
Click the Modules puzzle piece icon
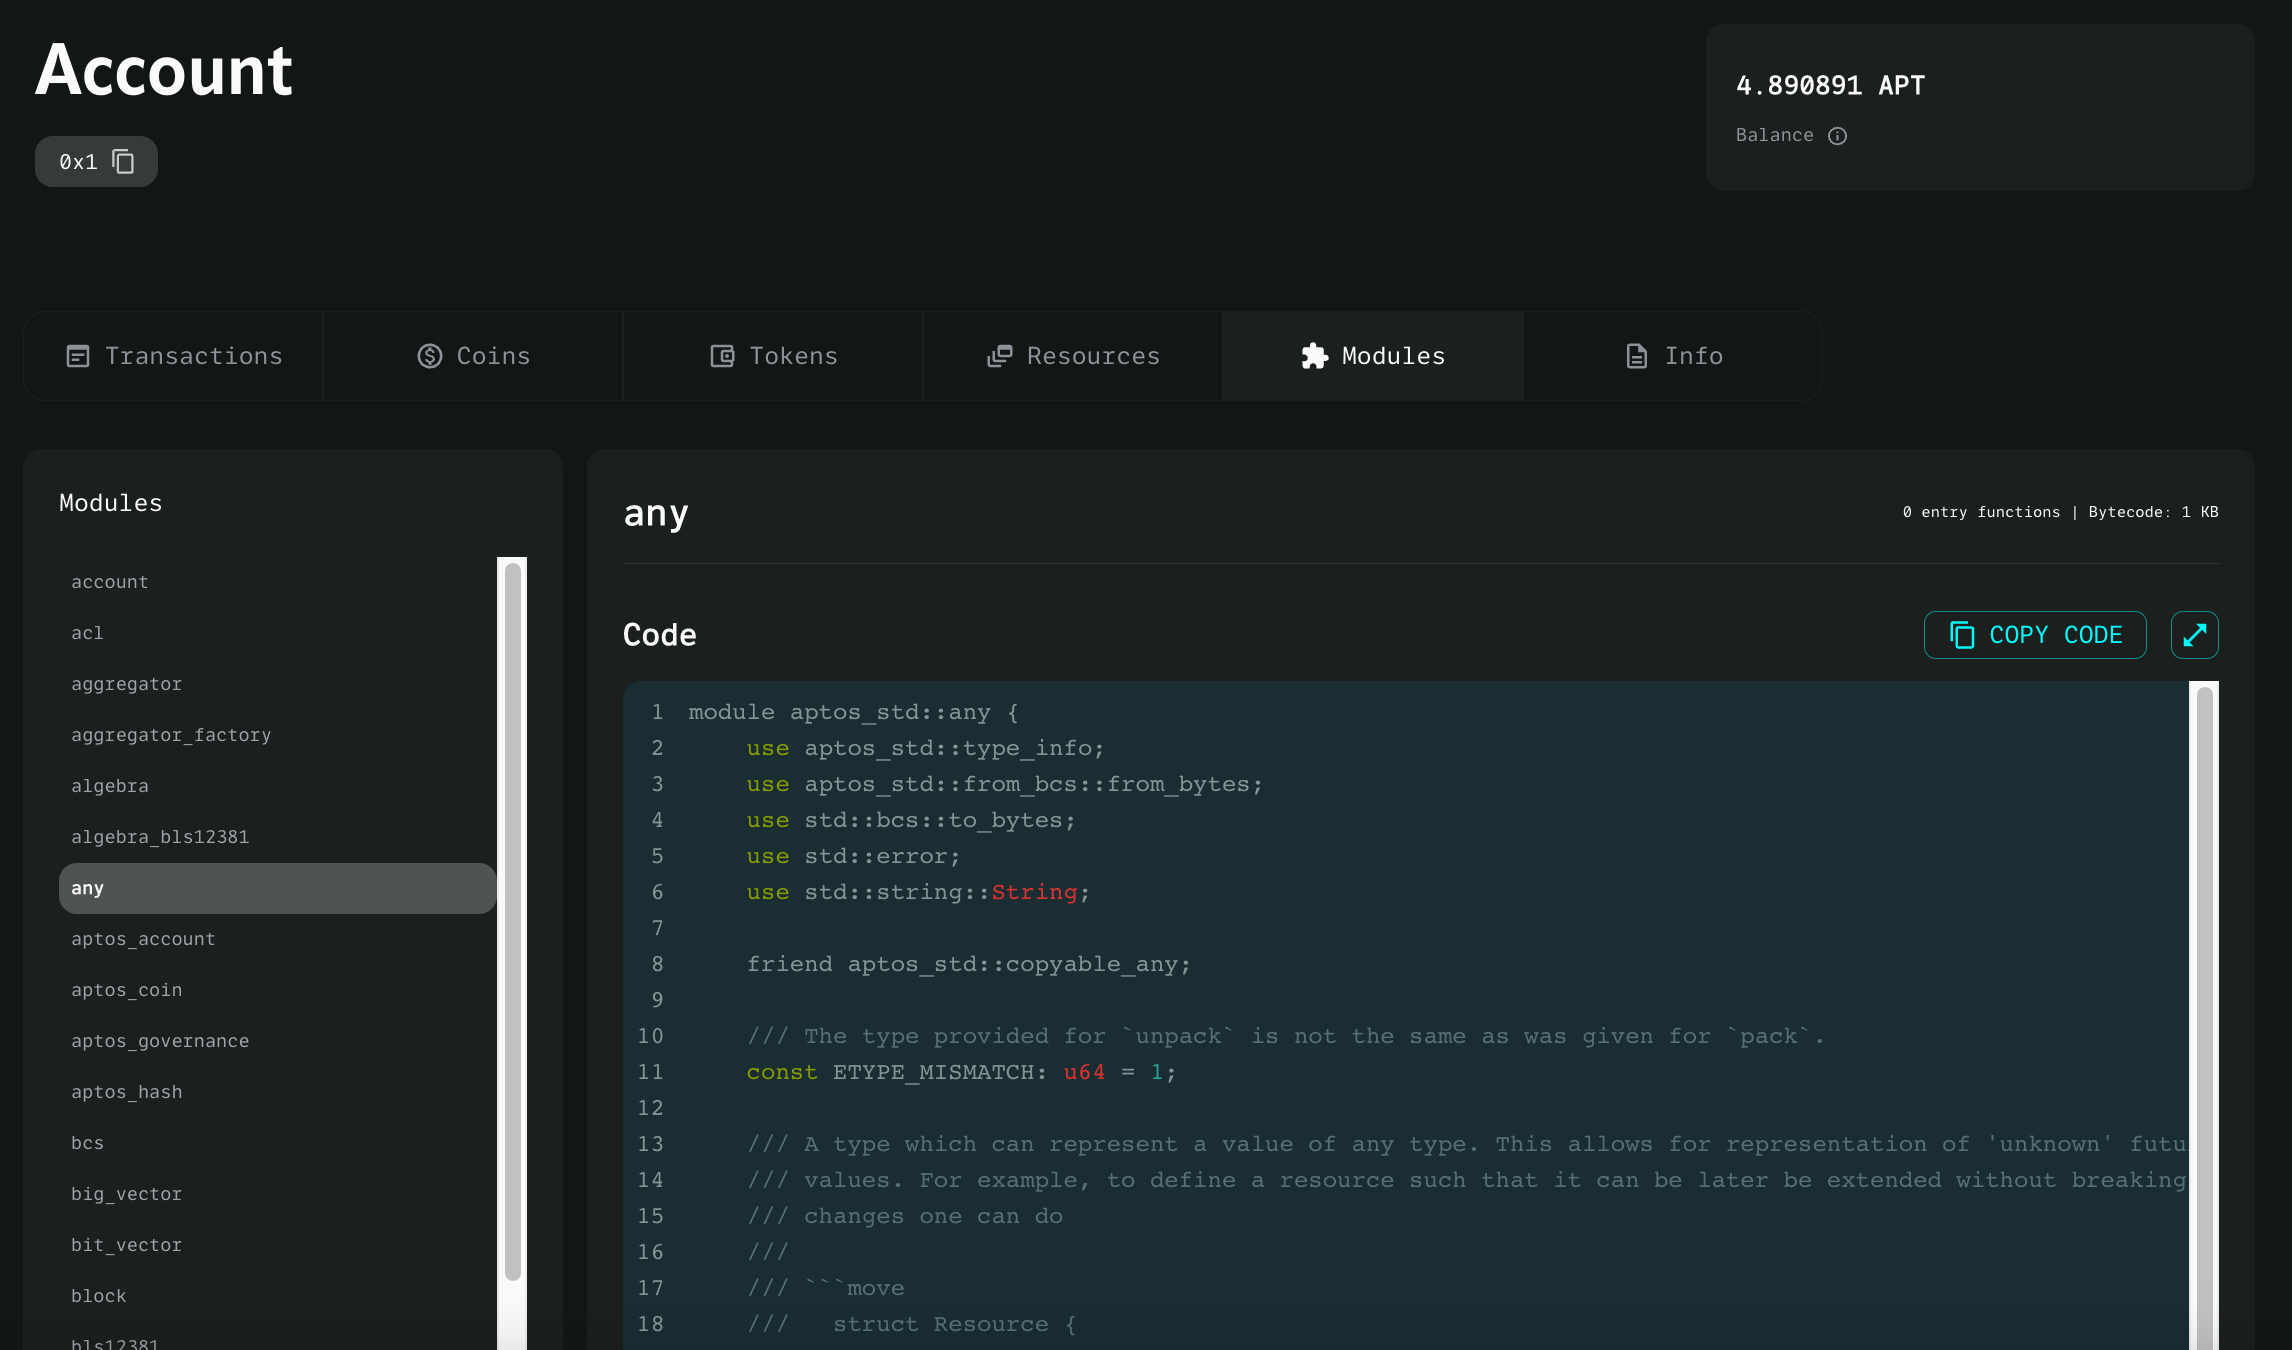1314,356
